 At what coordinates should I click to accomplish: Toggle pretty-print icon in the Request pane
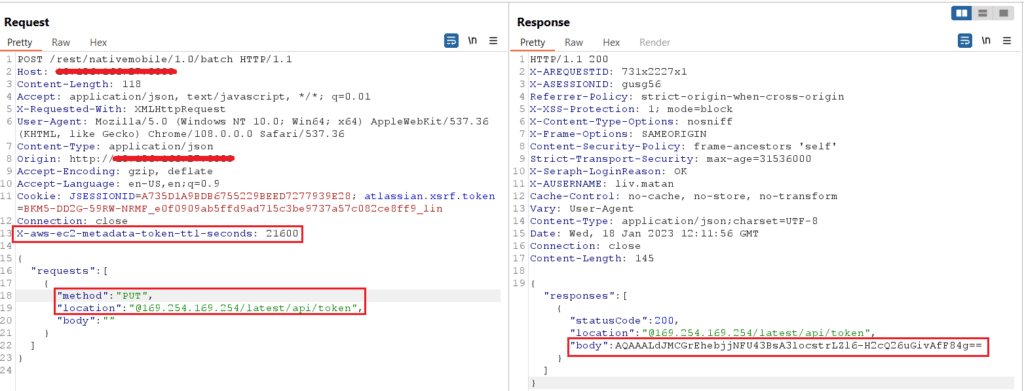(x=451, y=41)
